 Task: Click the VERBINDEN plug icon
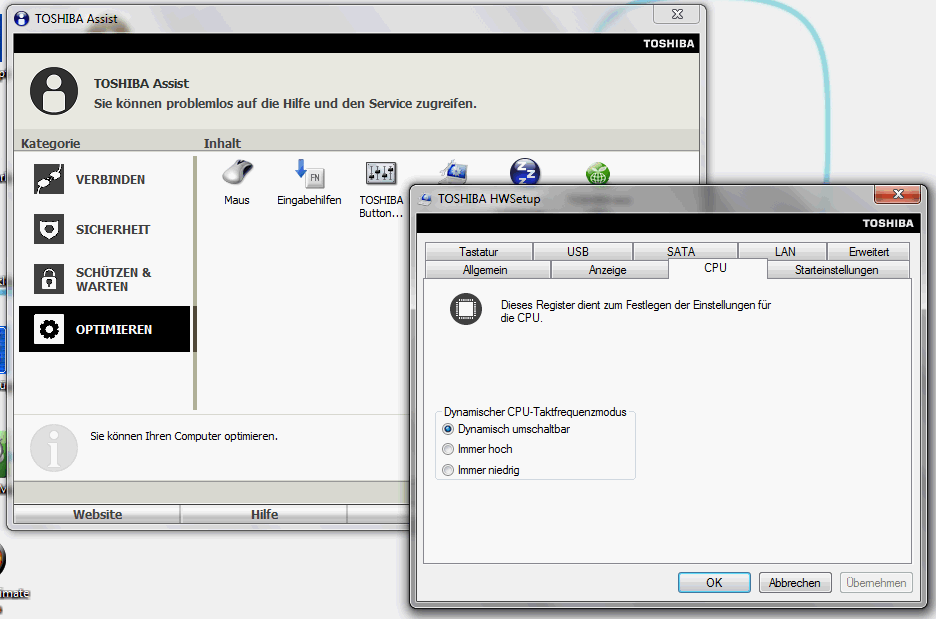[49, 179]
